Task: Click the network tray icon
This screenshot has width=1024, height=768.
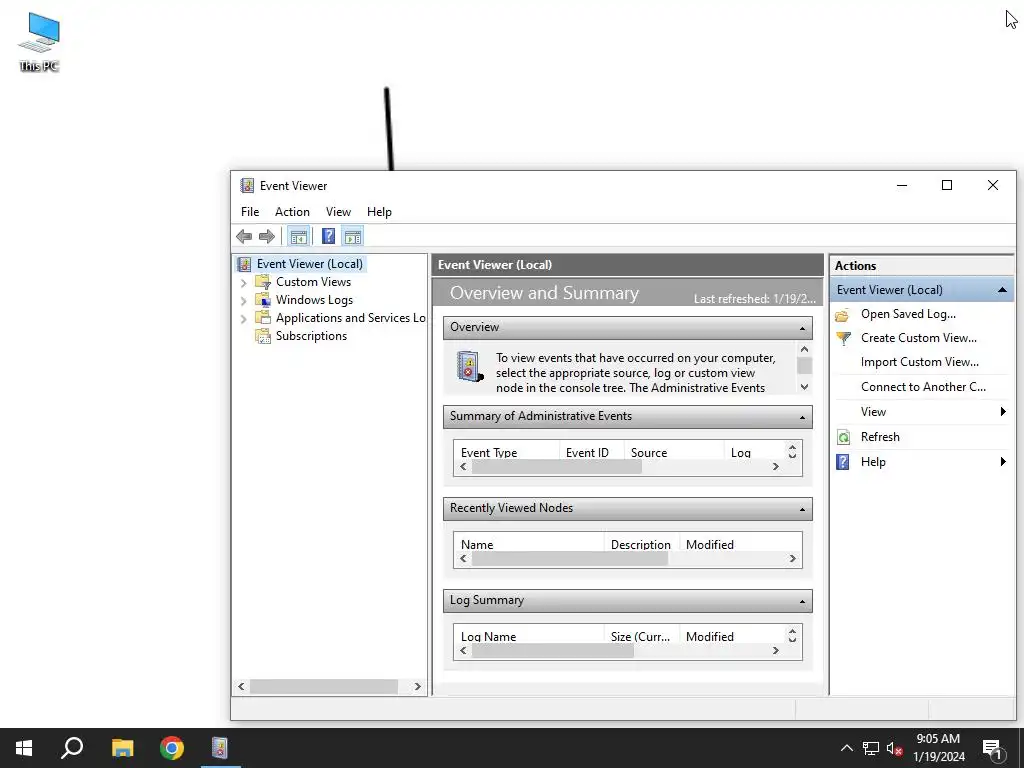Action: [x=871, y=748]
